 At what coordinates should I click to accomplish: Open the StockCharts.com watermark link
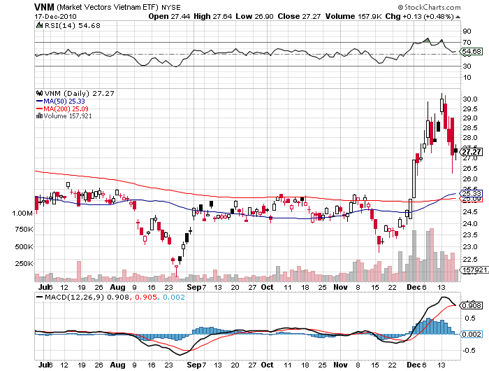point(429,7)
